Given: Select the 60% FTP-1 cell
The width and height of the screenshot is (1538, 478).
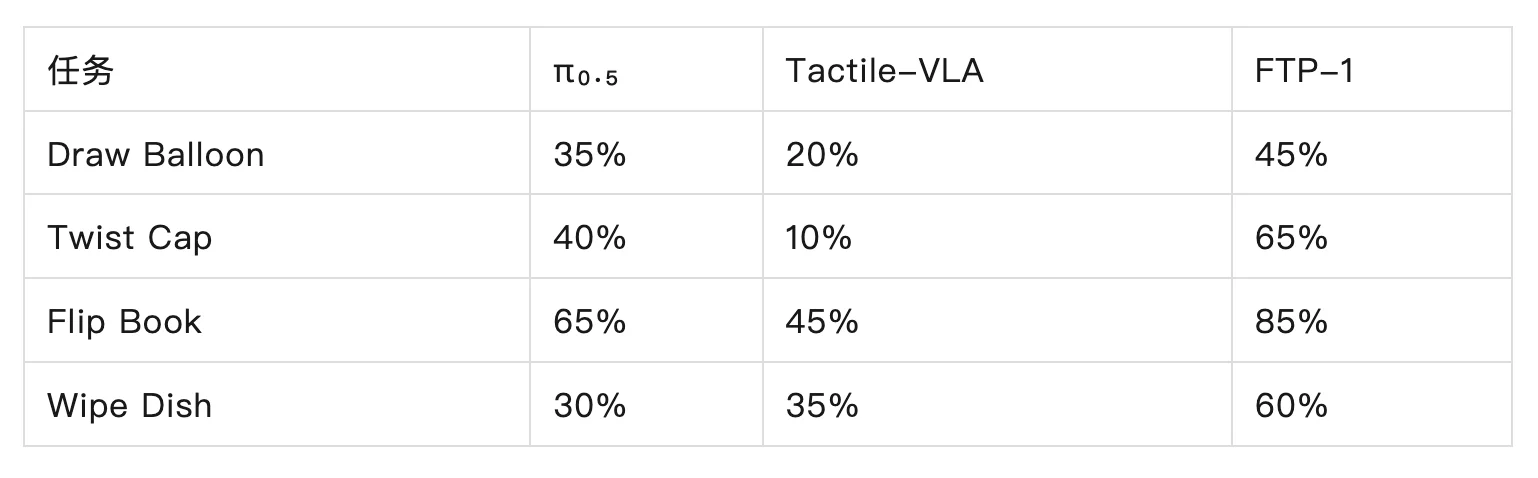Looking at the screenshot, I should 1372,405.
